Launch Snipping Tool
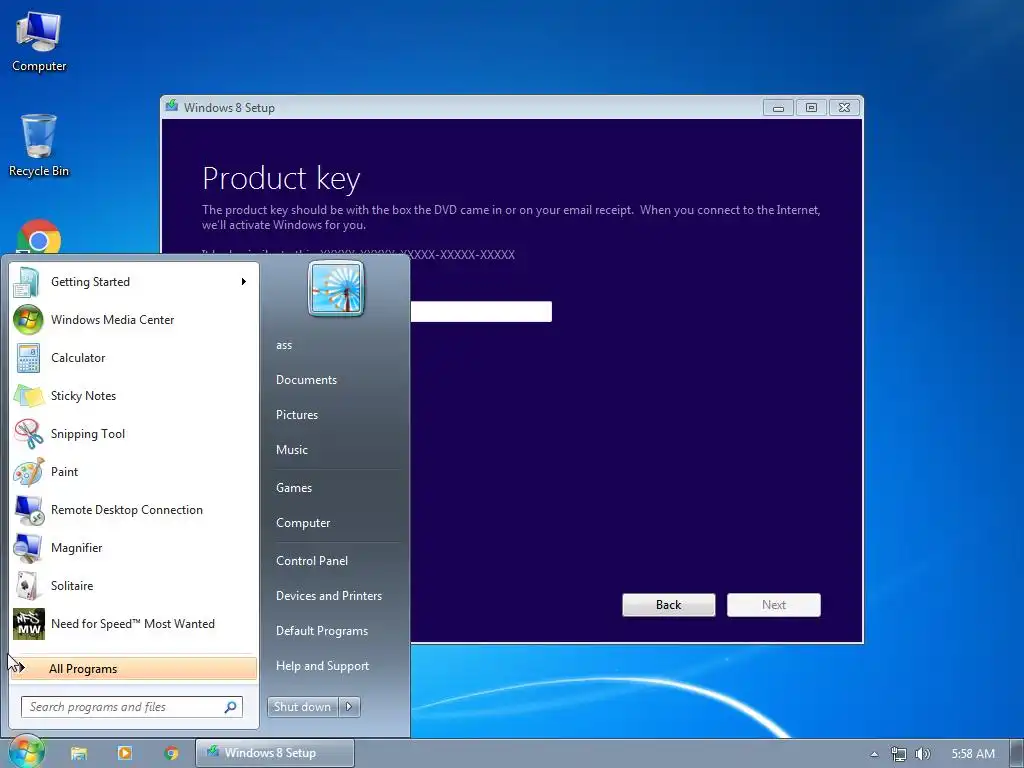The image size is (1024, 768). [134, 434]
